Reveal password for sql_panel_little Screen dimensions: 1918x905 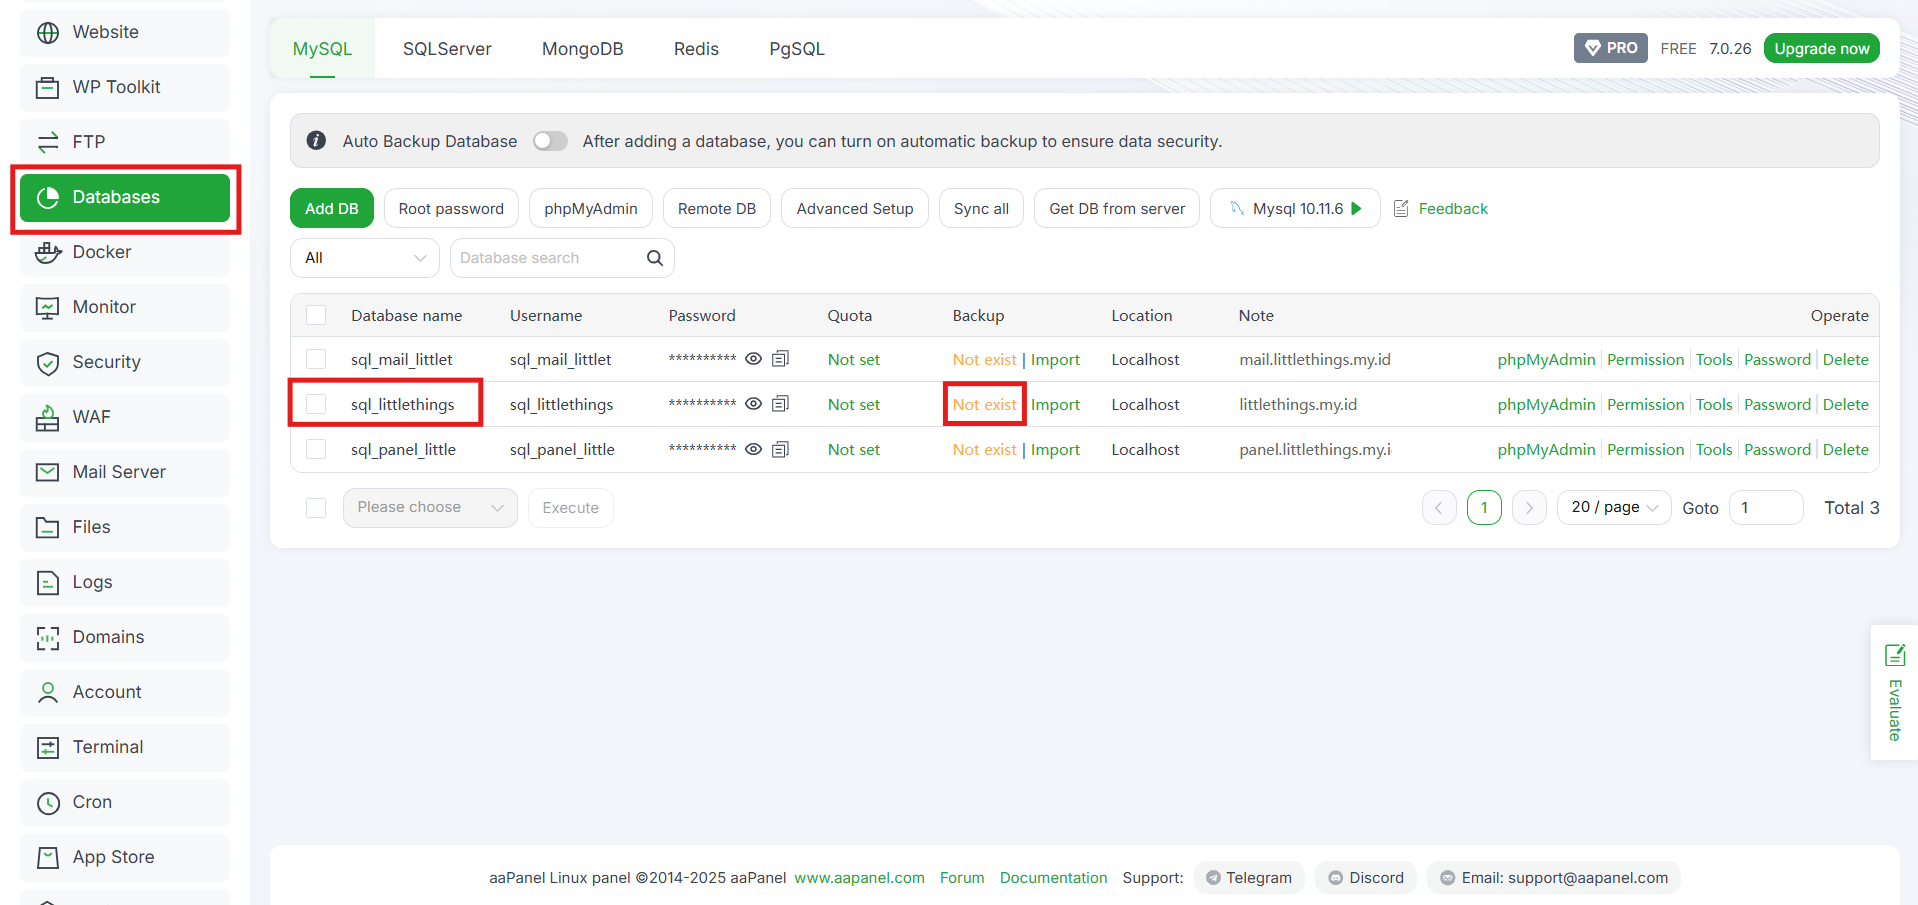point(754,449)
